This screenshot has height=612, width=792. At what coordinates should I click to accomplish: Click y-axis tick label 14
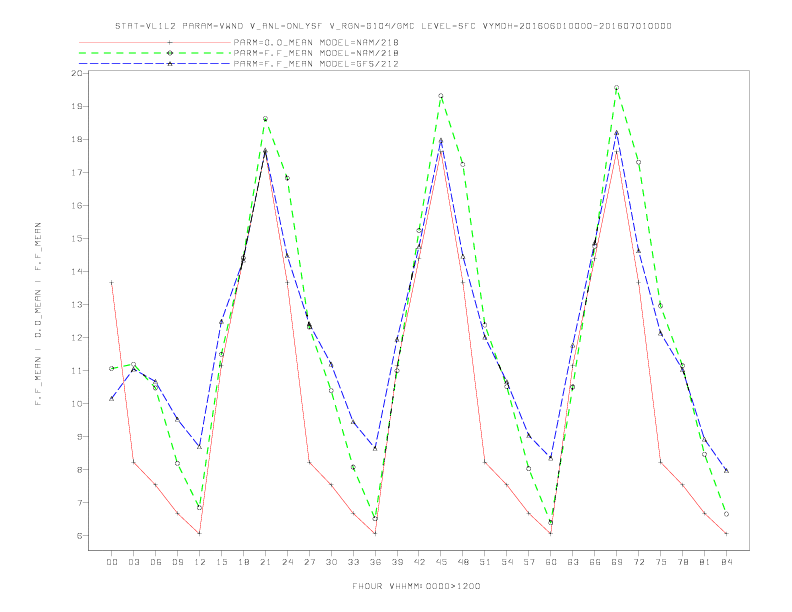click(x=77, y=272)
